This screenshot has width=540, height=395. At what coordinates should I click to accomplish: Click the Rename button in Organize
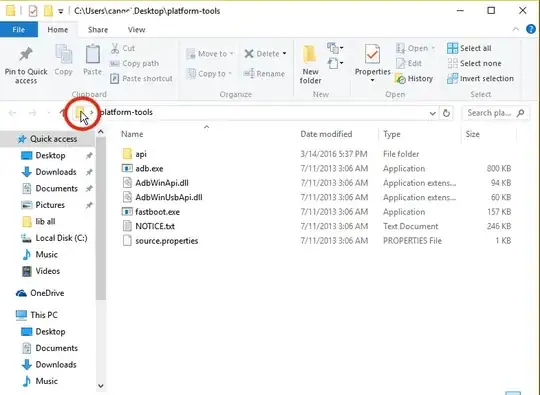coord(264,73)
